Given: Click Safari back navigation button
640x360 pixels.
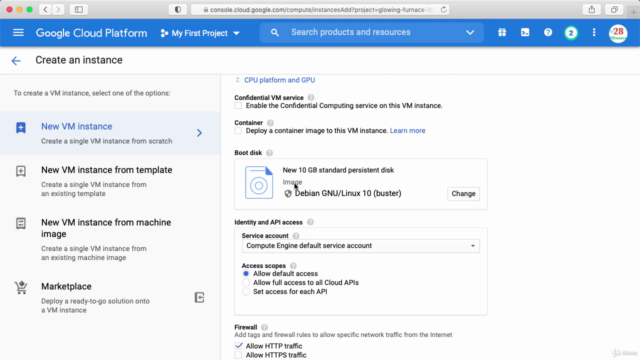Looking at the screenshot, I should tap(45, 9).
